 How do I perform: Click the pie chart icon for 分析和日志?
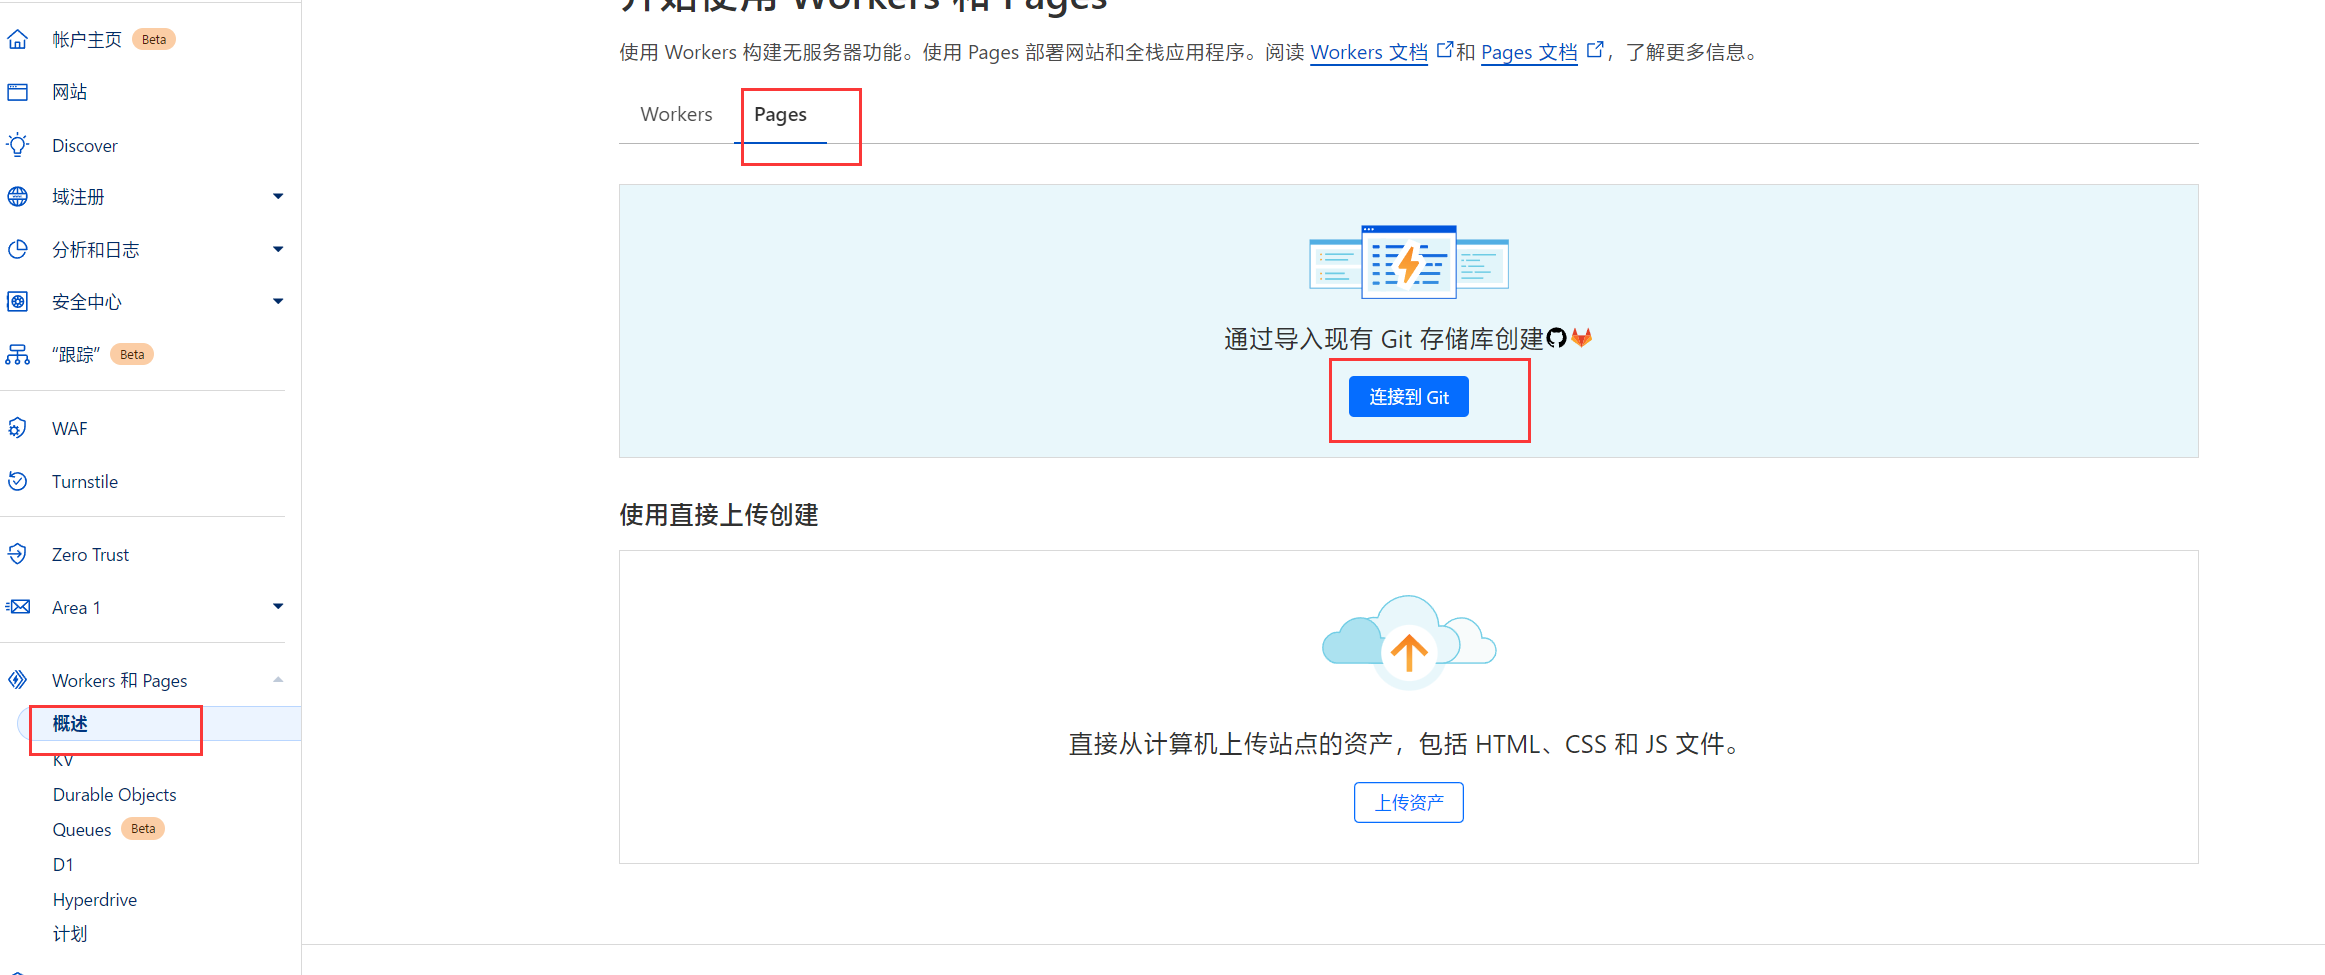pos(18,249)
